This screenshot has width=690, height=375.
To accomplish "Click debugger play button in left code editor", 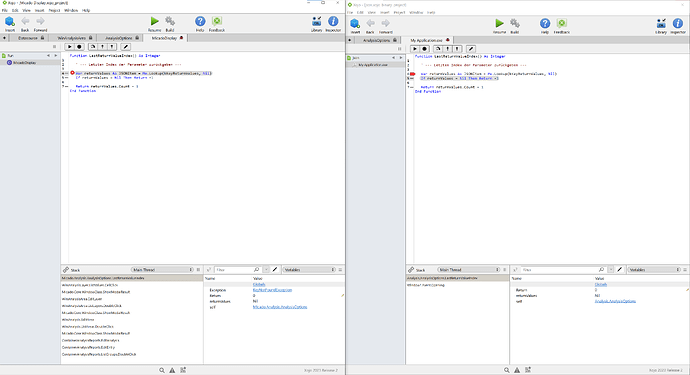I will [x=69, y=47].
